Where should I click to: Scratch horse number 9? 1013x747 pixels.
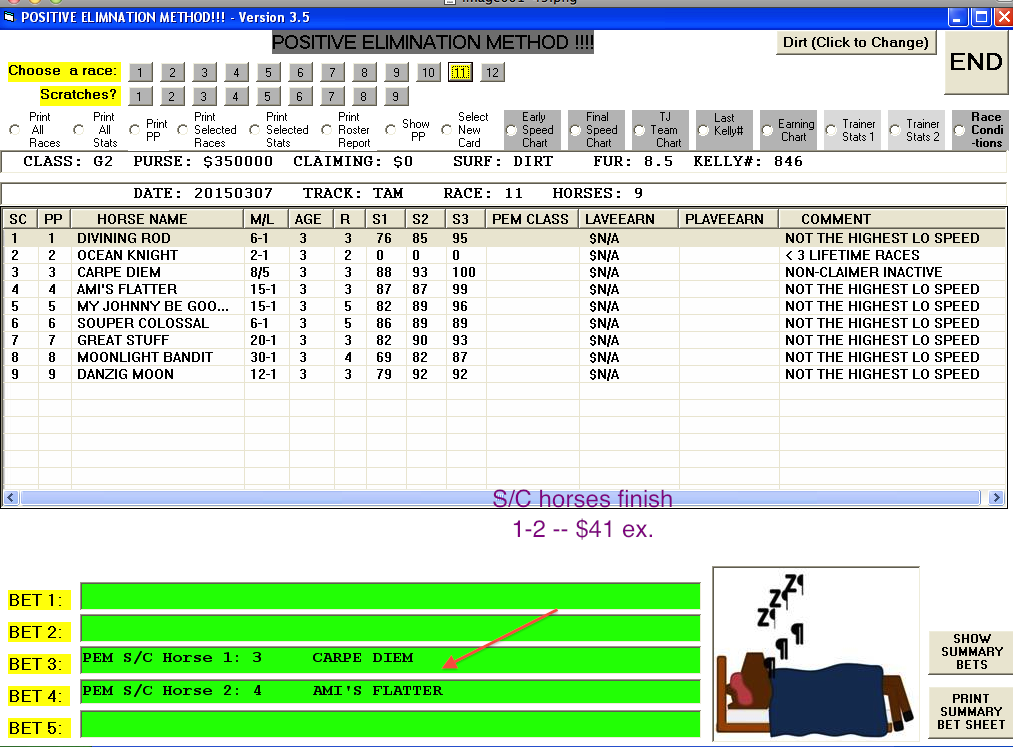point(395,96)
